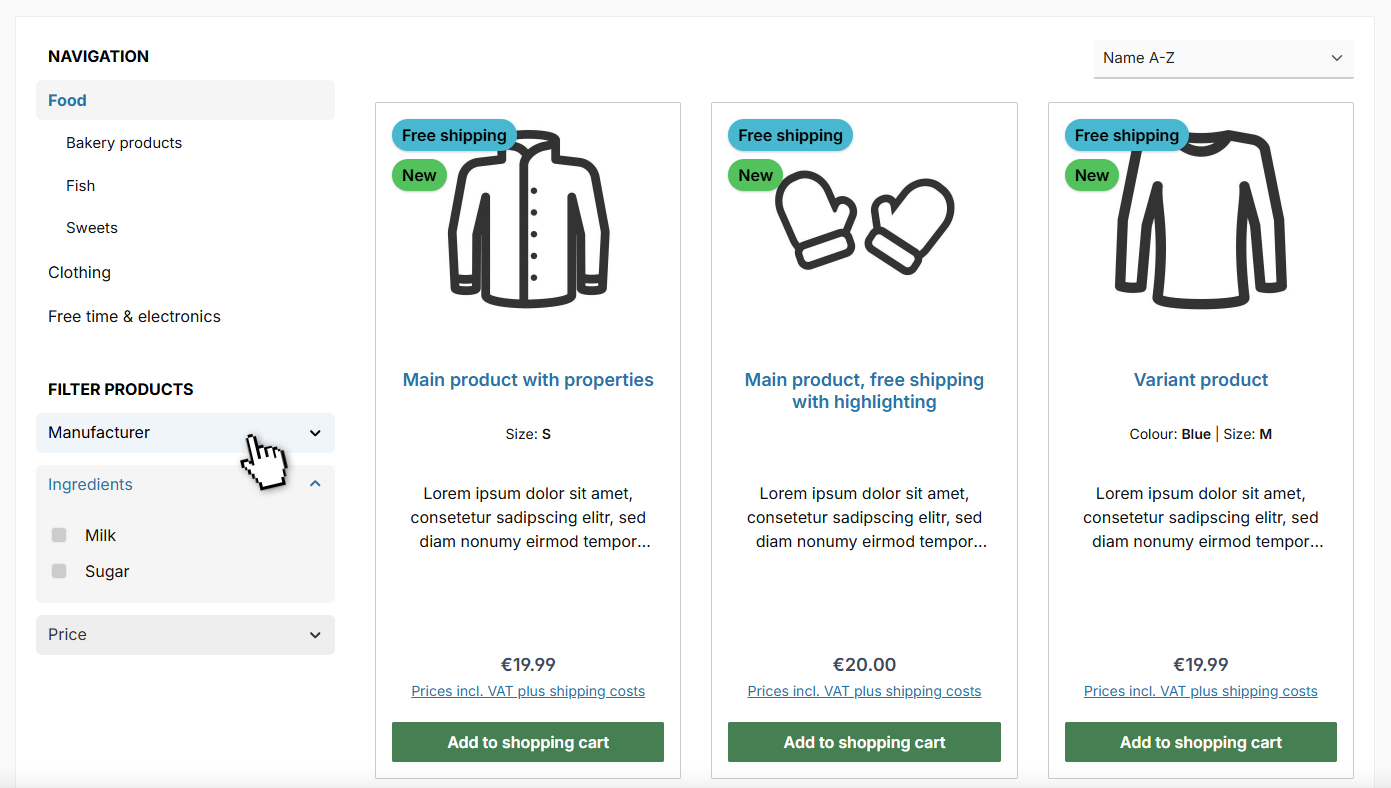
Task: Open the Name A-Z sorting dropdown
Action: [x=1222, y=58]
